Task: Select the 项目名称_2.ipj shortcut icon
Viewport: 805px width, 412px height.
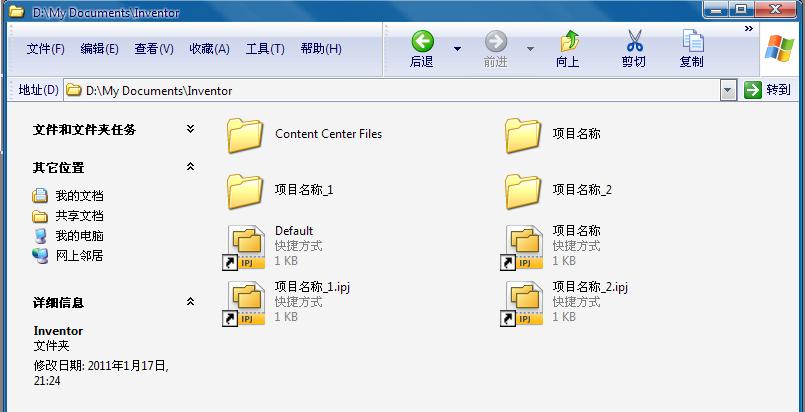Action: click(522, 303)
